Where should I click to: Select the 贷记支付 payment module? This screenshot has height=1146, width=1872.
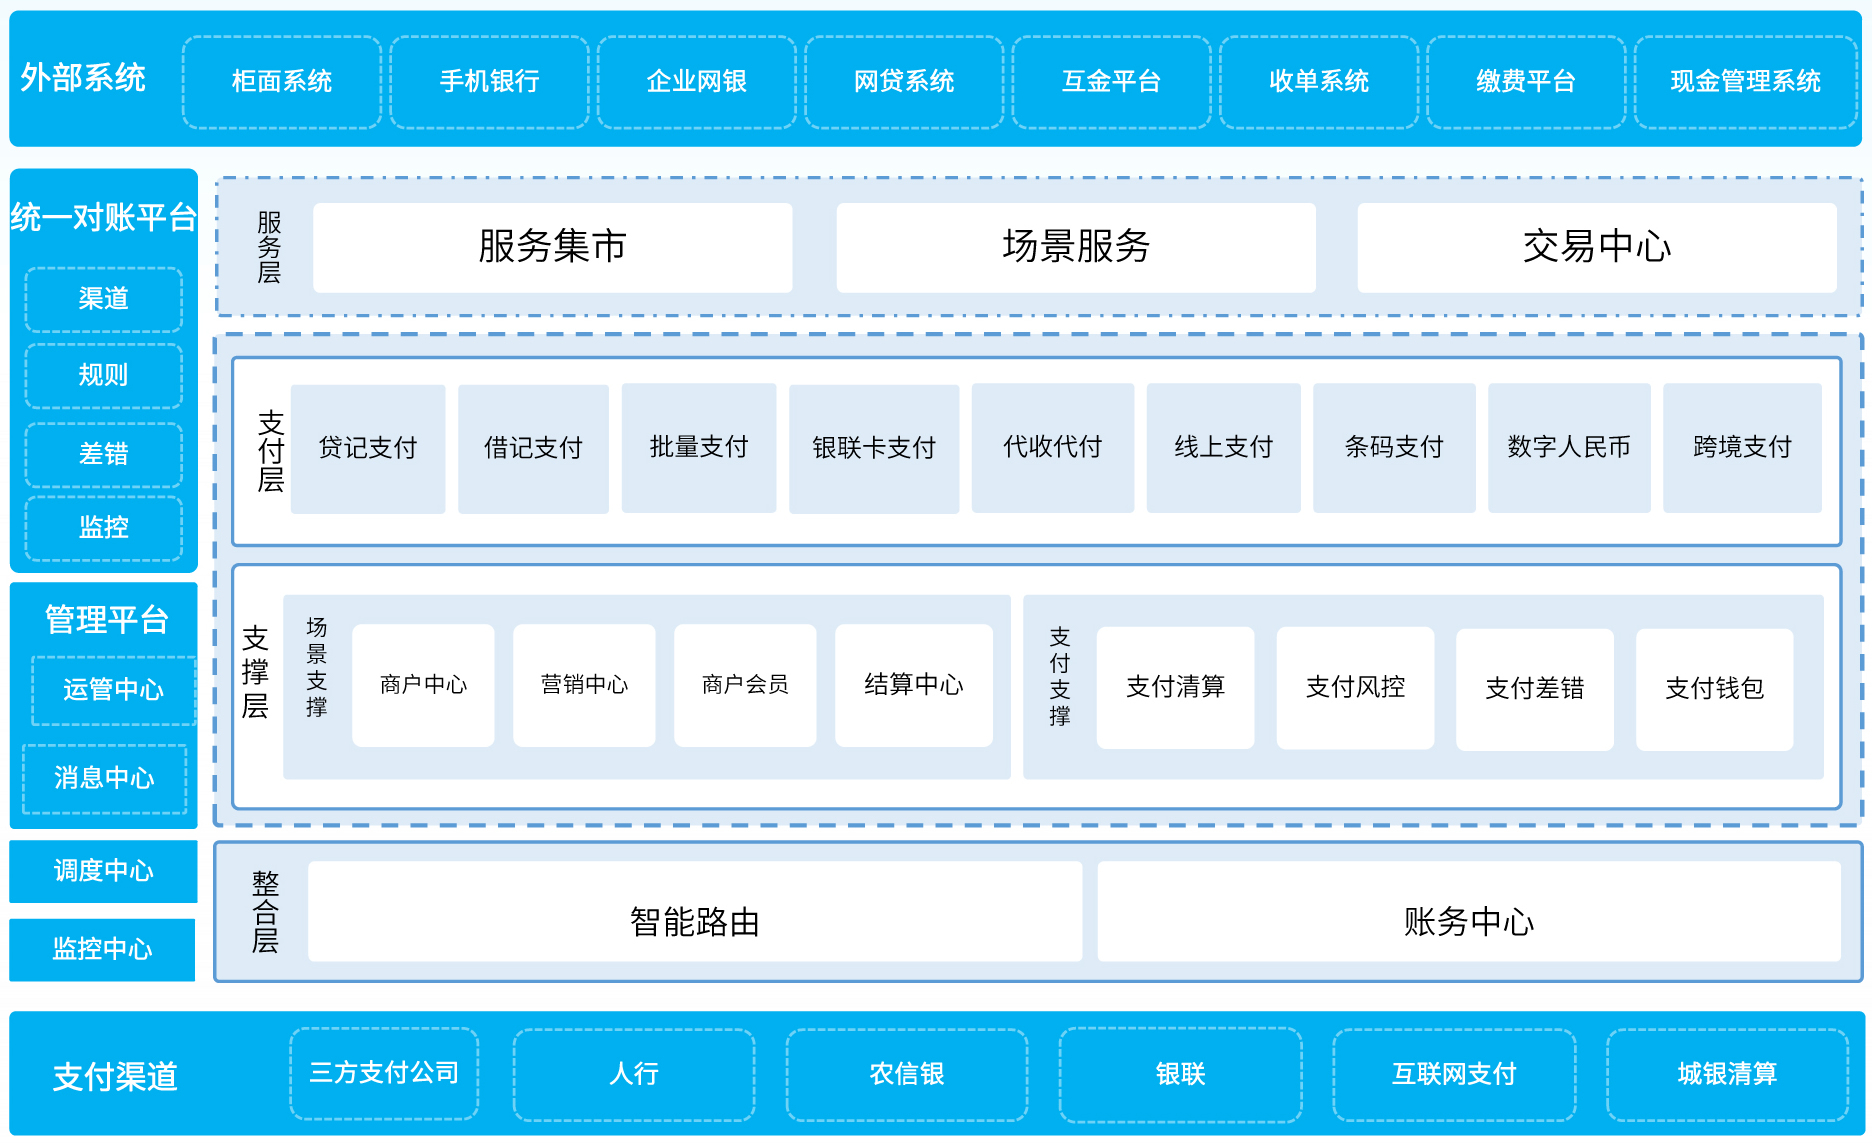pos(367,447)
